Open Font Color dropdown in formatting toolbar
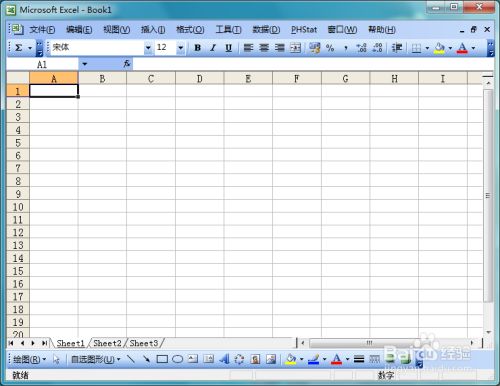 [x=473, y=48]
